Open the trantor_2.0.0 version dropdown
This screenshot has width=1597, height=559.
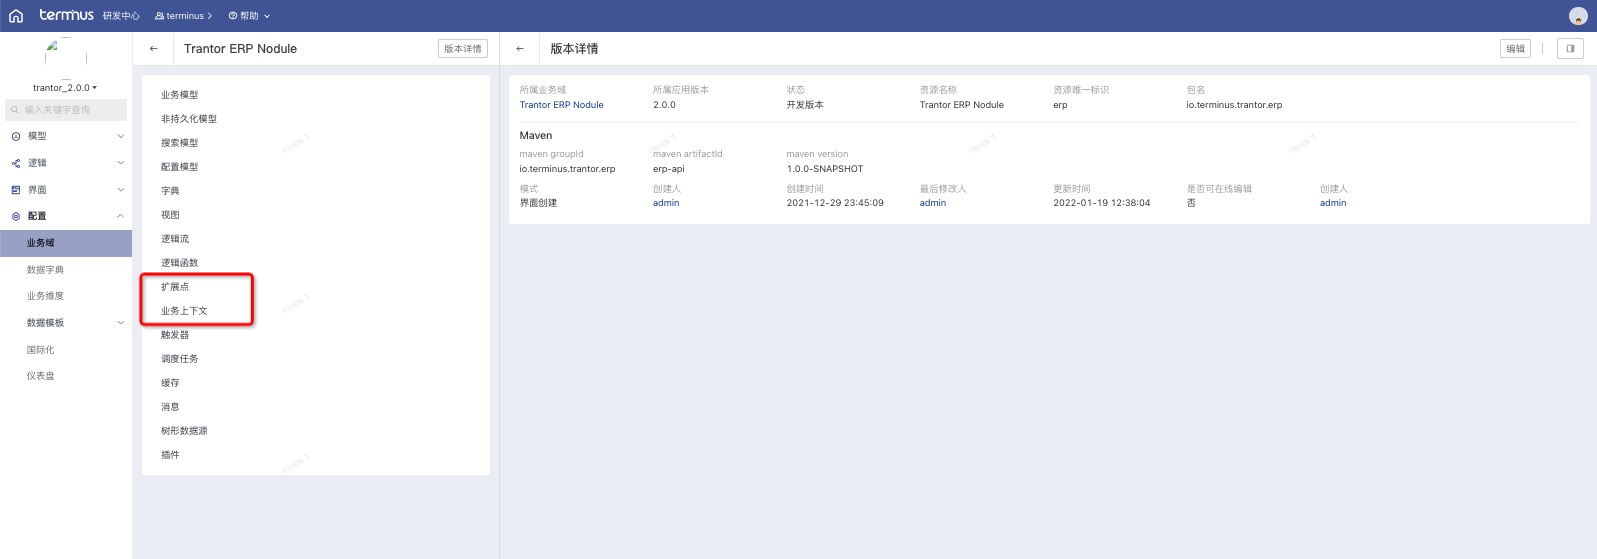tap(65, 88)
